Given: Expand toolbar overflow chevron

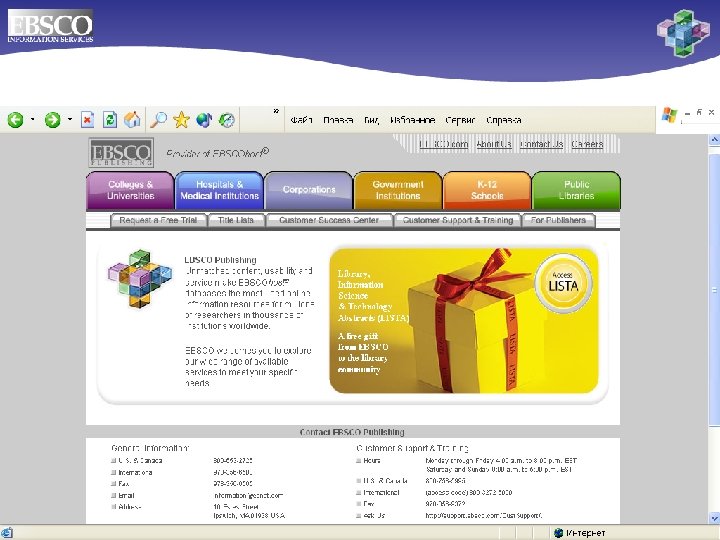Looking at the screenshot, I should (276, 111).
